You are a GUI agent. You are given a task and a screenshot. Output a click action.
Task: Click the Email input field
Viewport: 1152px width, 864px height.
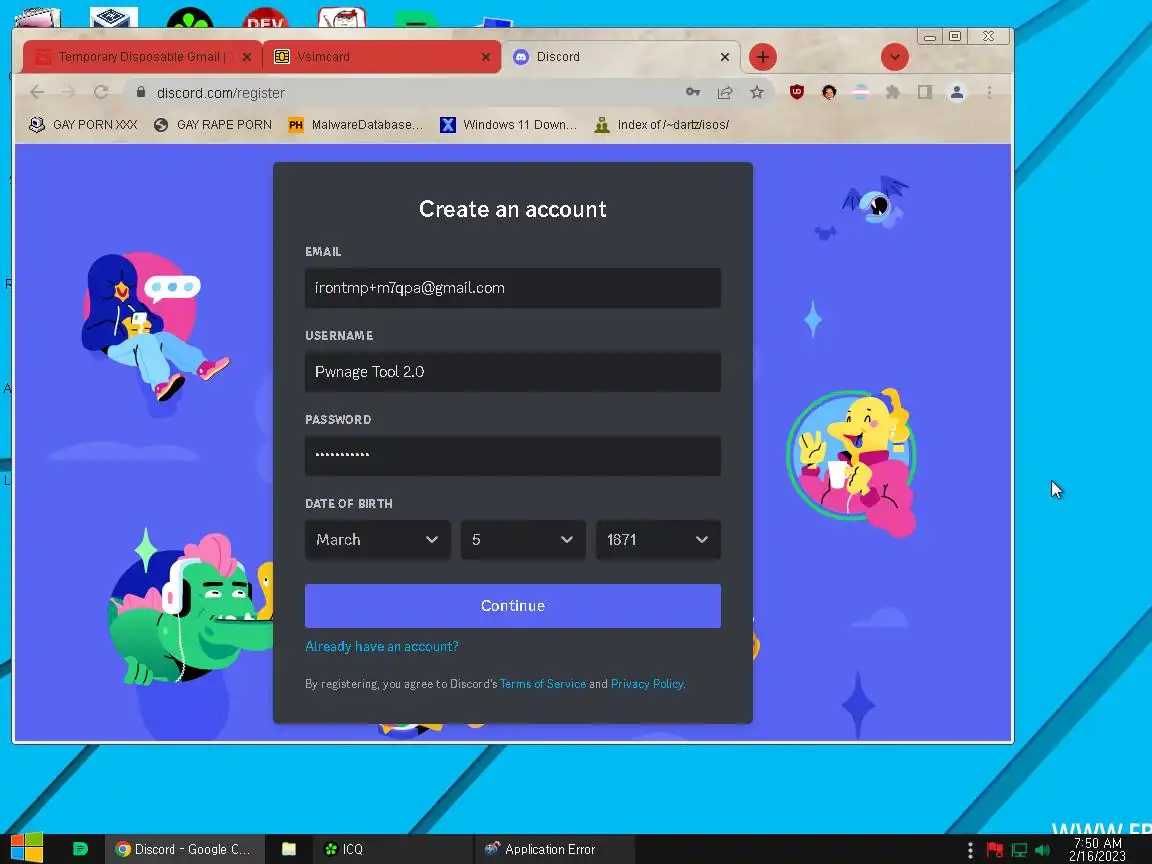point(513,288)
